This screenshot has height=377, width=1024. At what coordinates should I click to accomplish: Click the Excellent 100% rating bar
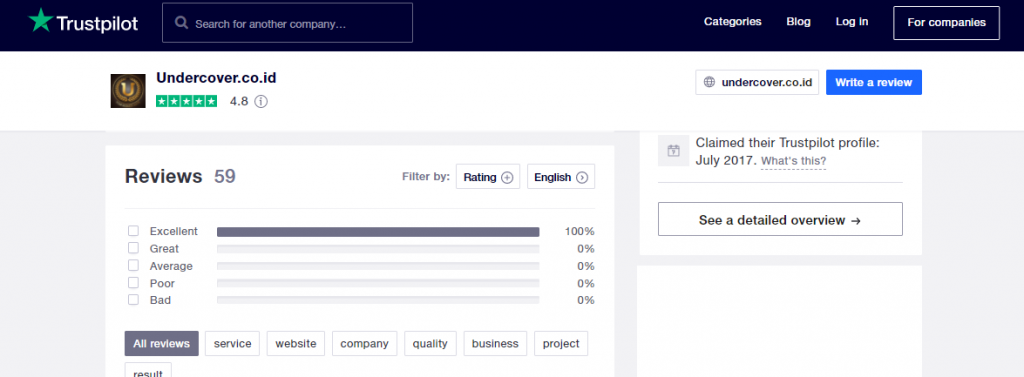coord(378,231)
